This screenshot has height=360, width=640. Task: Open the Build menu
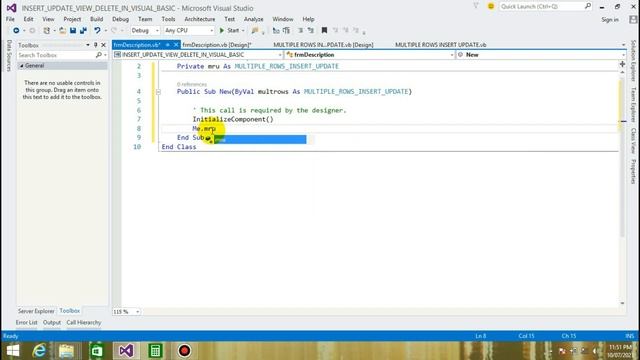[x=96, y=19]
